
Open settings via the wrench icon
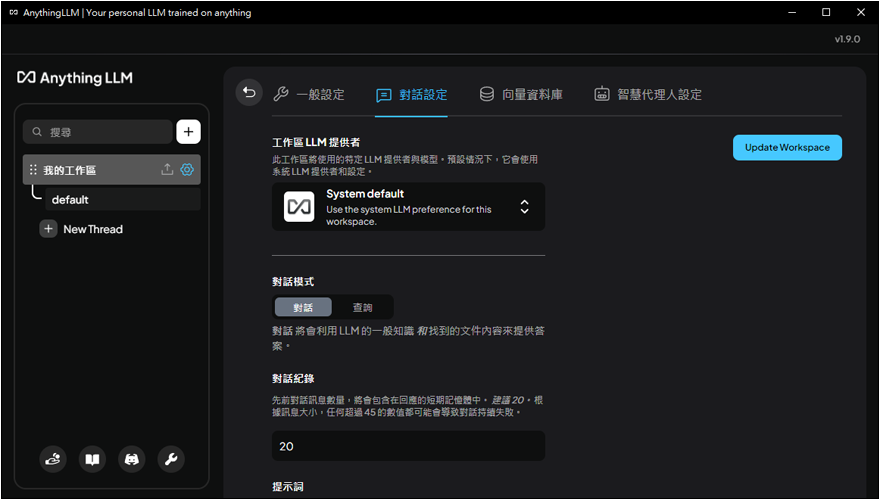tap(171, 459)
